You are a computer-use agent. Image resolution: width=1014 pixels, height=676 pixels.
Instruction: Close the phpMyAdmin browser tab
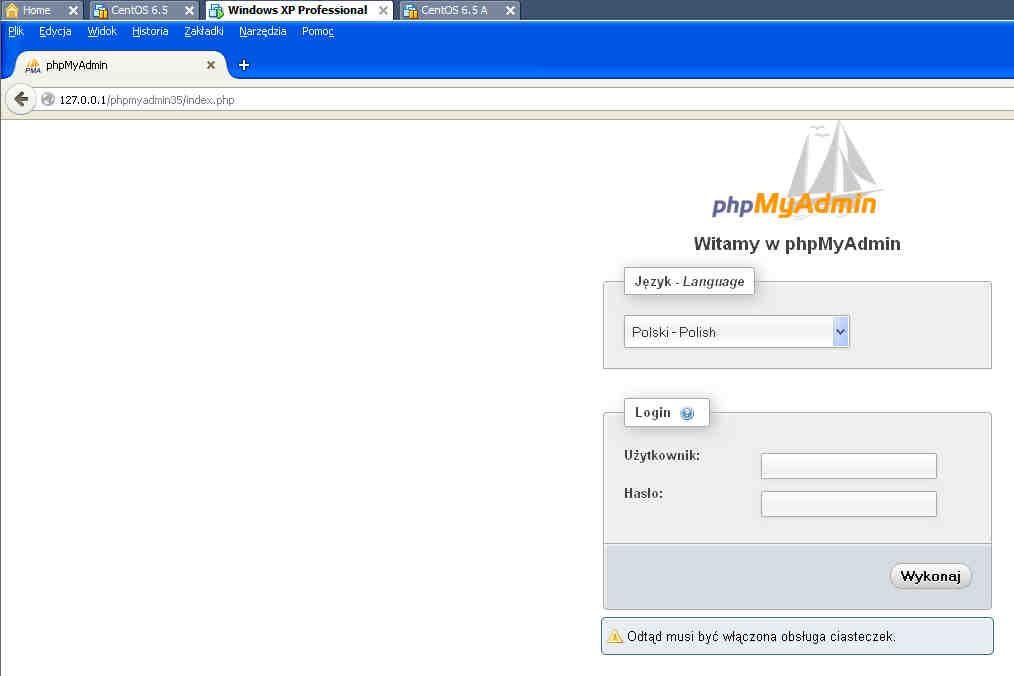210,65
